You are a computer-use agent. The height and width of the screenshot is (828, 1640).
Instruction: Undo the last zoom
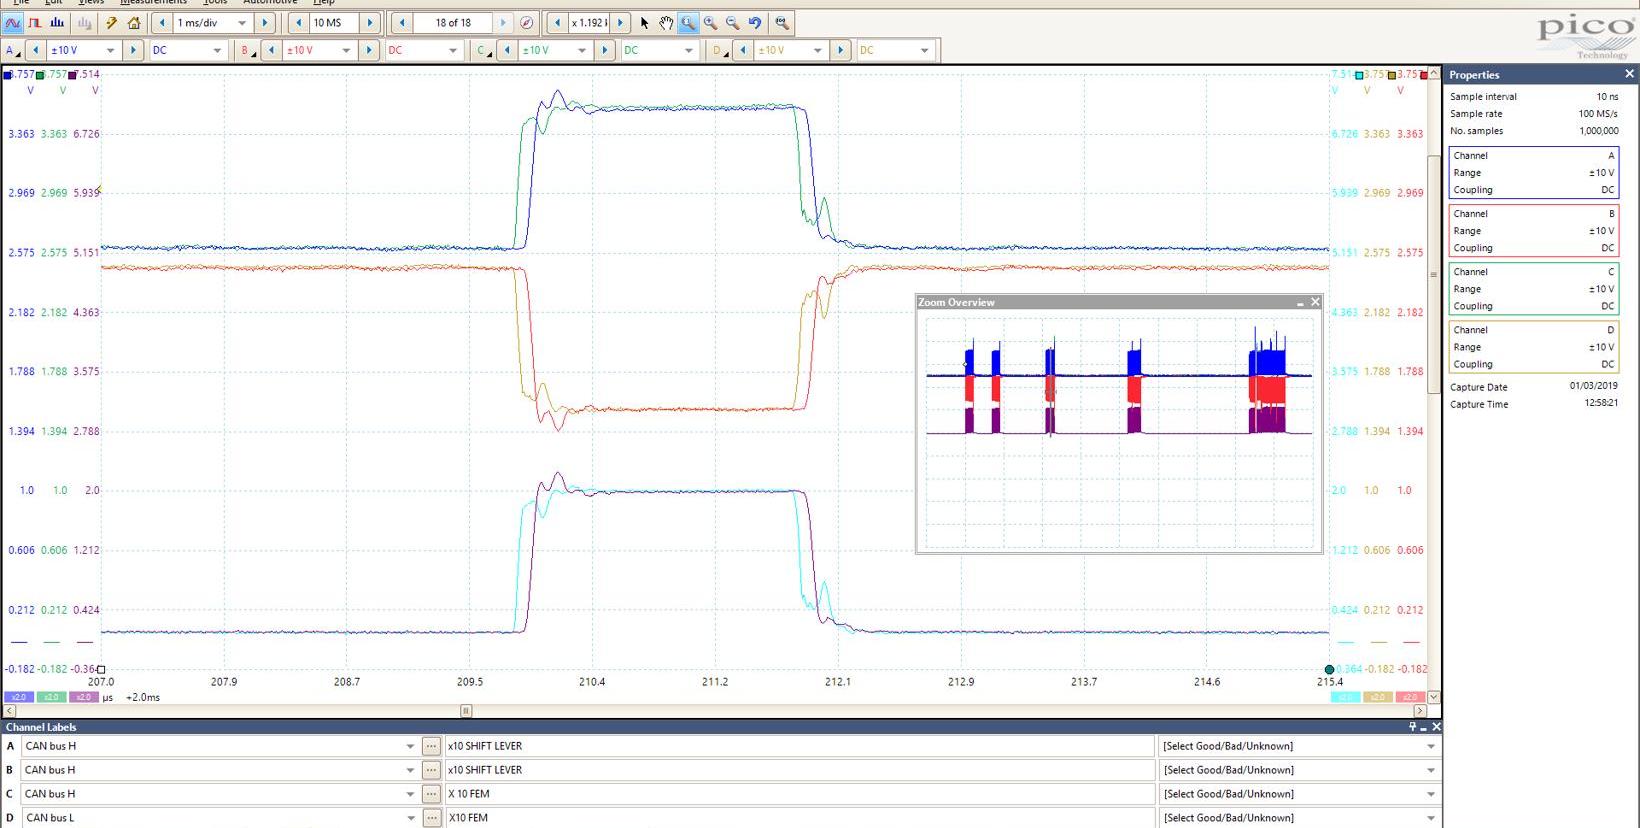755,23
